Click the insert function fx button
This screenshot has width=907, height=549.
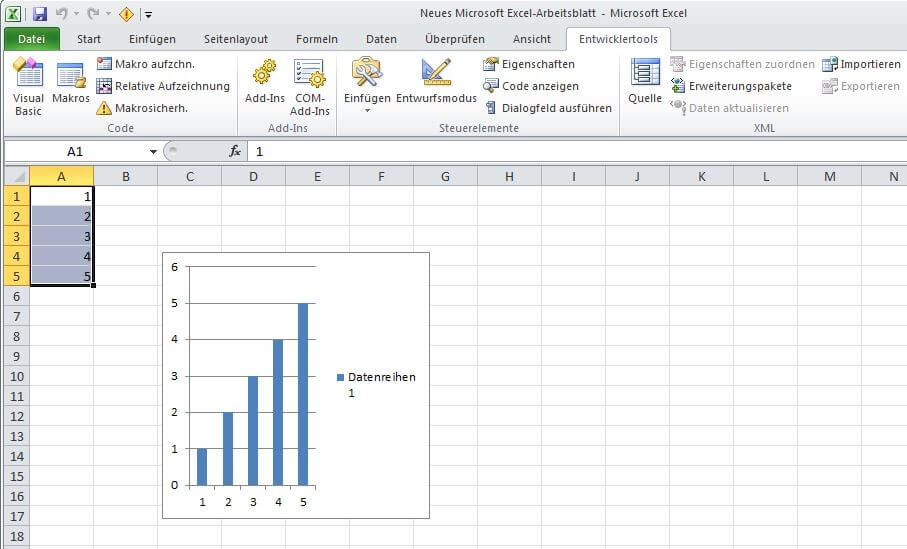tap(234, 152)
